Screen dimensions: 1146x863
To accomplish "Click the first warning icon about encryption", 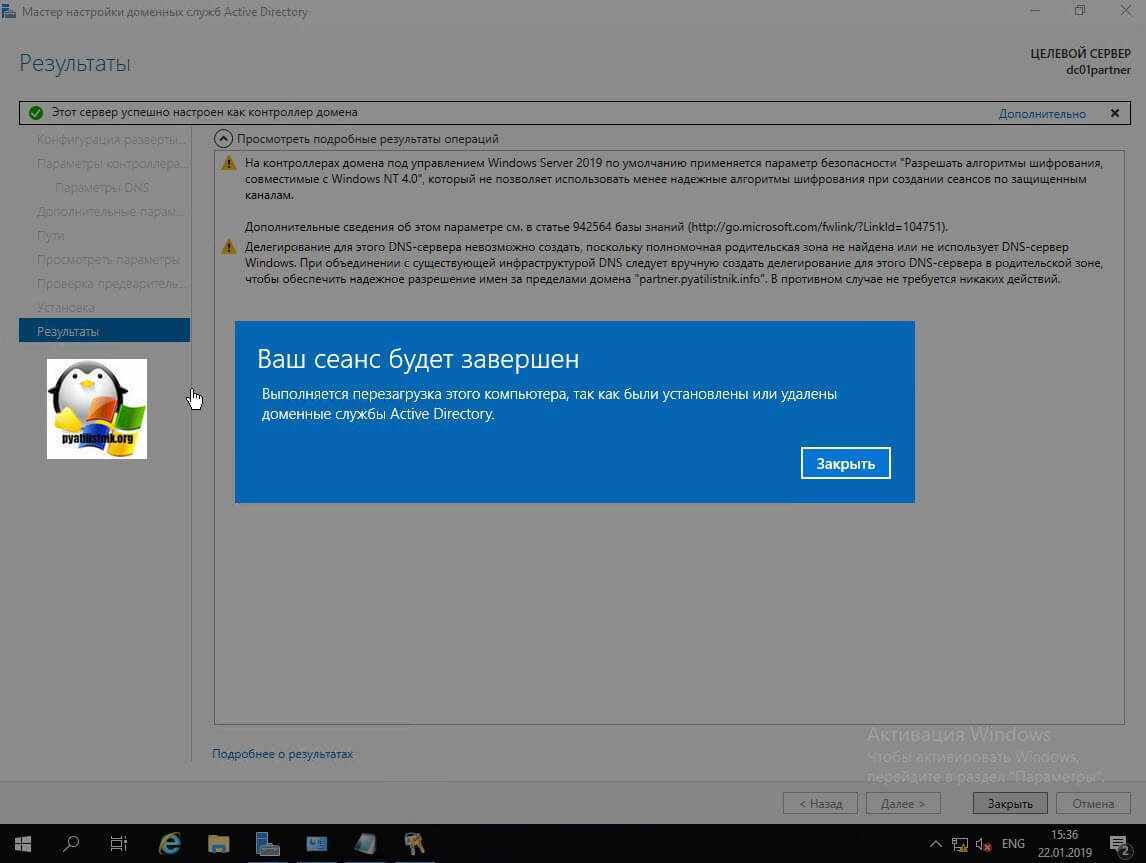I will click(x=229, y=163).
